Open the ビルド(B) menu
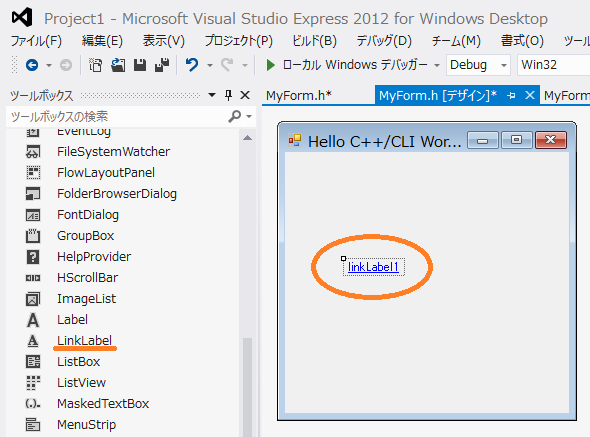The height and width of the screenshot is (437, 590). point(315,41)
